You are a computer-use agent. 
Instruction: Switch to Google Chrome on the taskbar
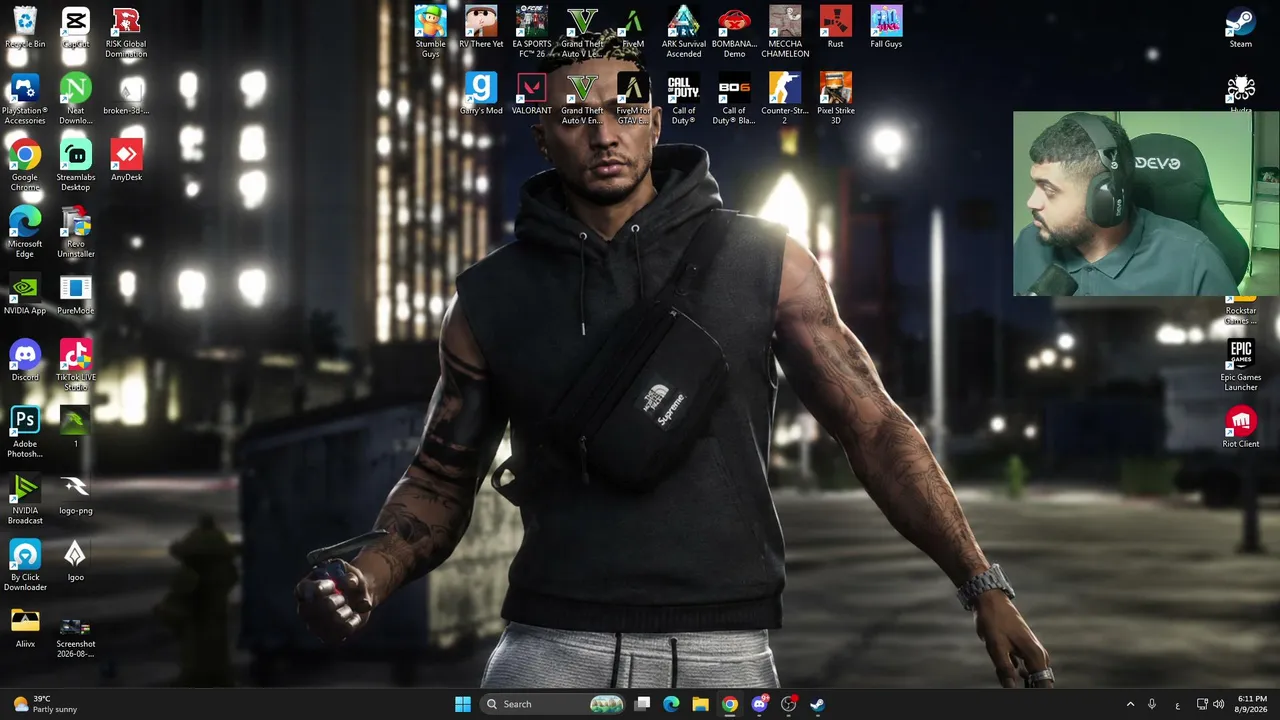(x=730, y=704)
